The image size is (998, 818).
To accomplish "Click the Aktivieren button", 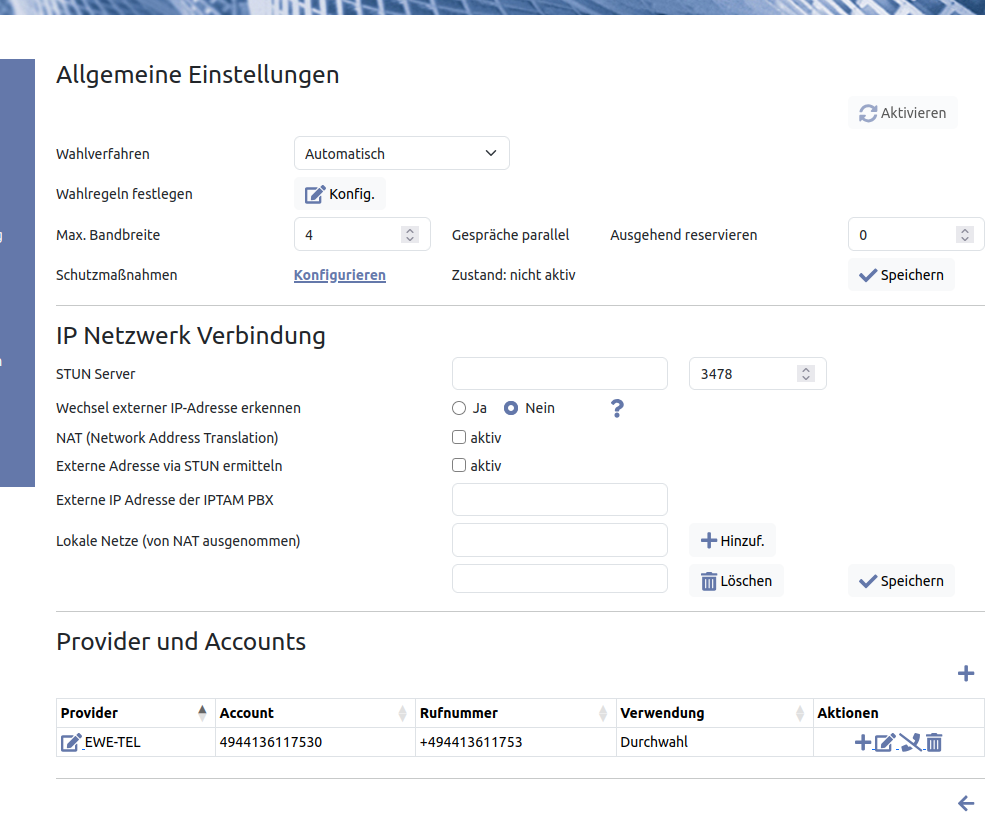I will [x=902, y=113].
